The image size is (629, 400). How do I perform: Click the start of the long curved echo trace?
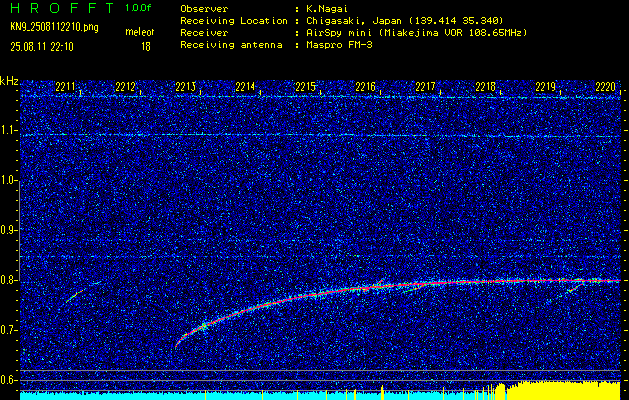(177, 345)
